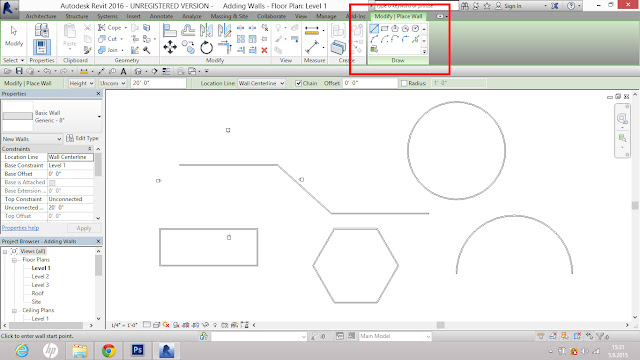Open the Annotate ribbon tab

161,16
